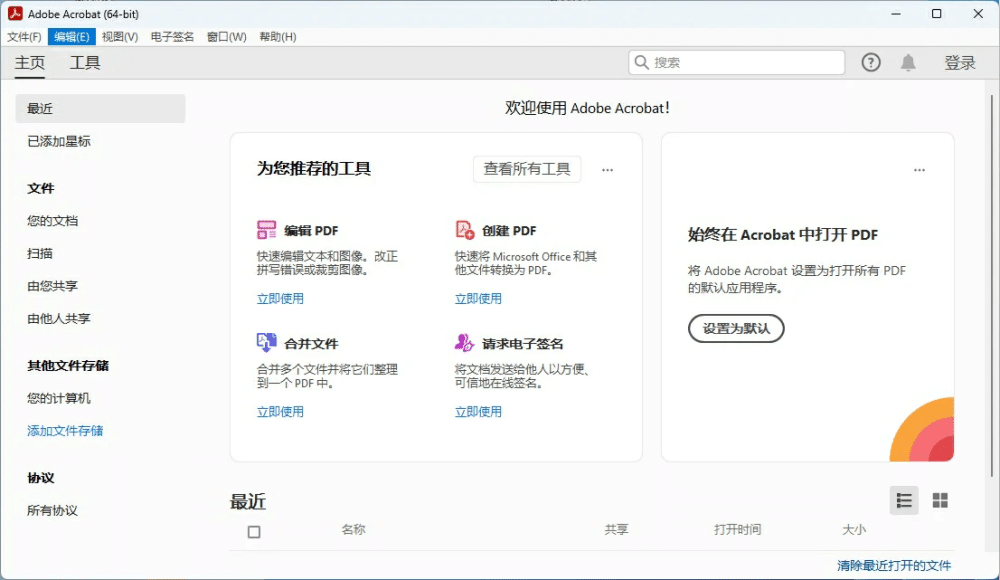The width and height of the screenshot is (1000, 580).
Task: Click the search magnifier icon
Action: click(x=641, y=62)
